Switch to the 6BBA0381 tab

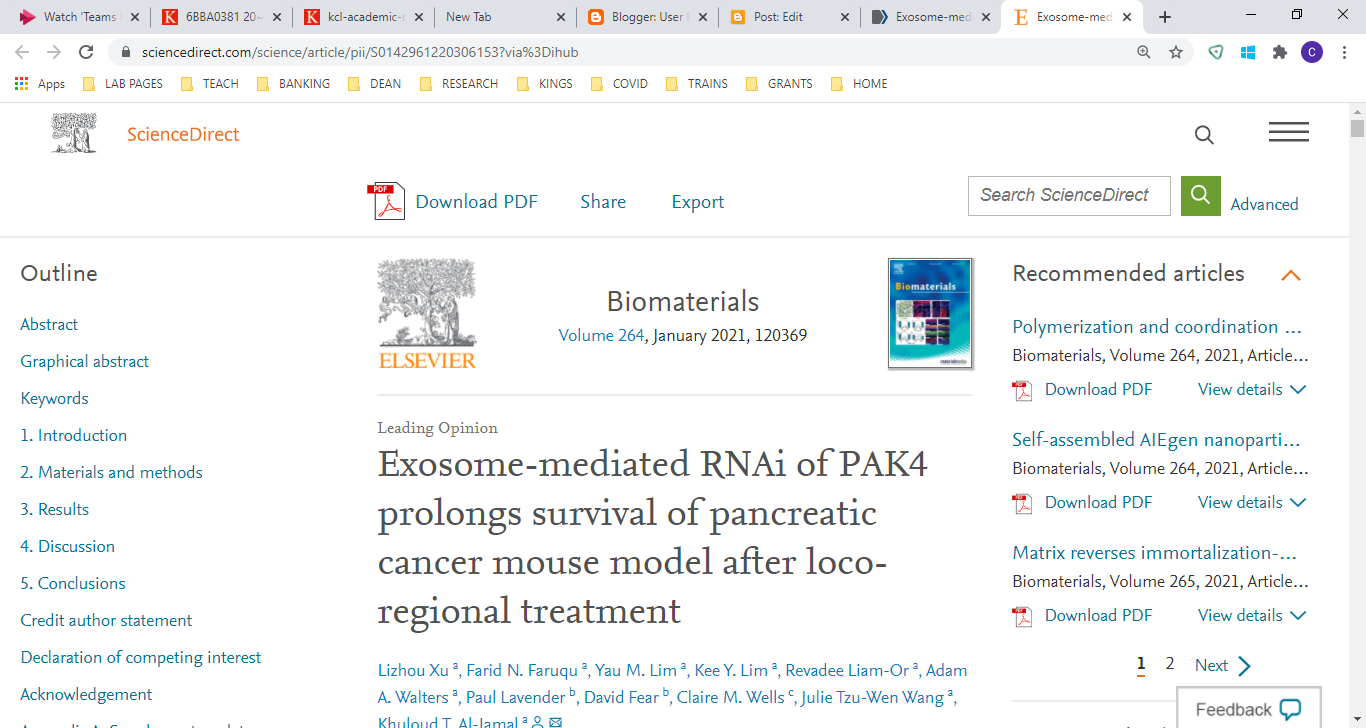pos(222,17)
